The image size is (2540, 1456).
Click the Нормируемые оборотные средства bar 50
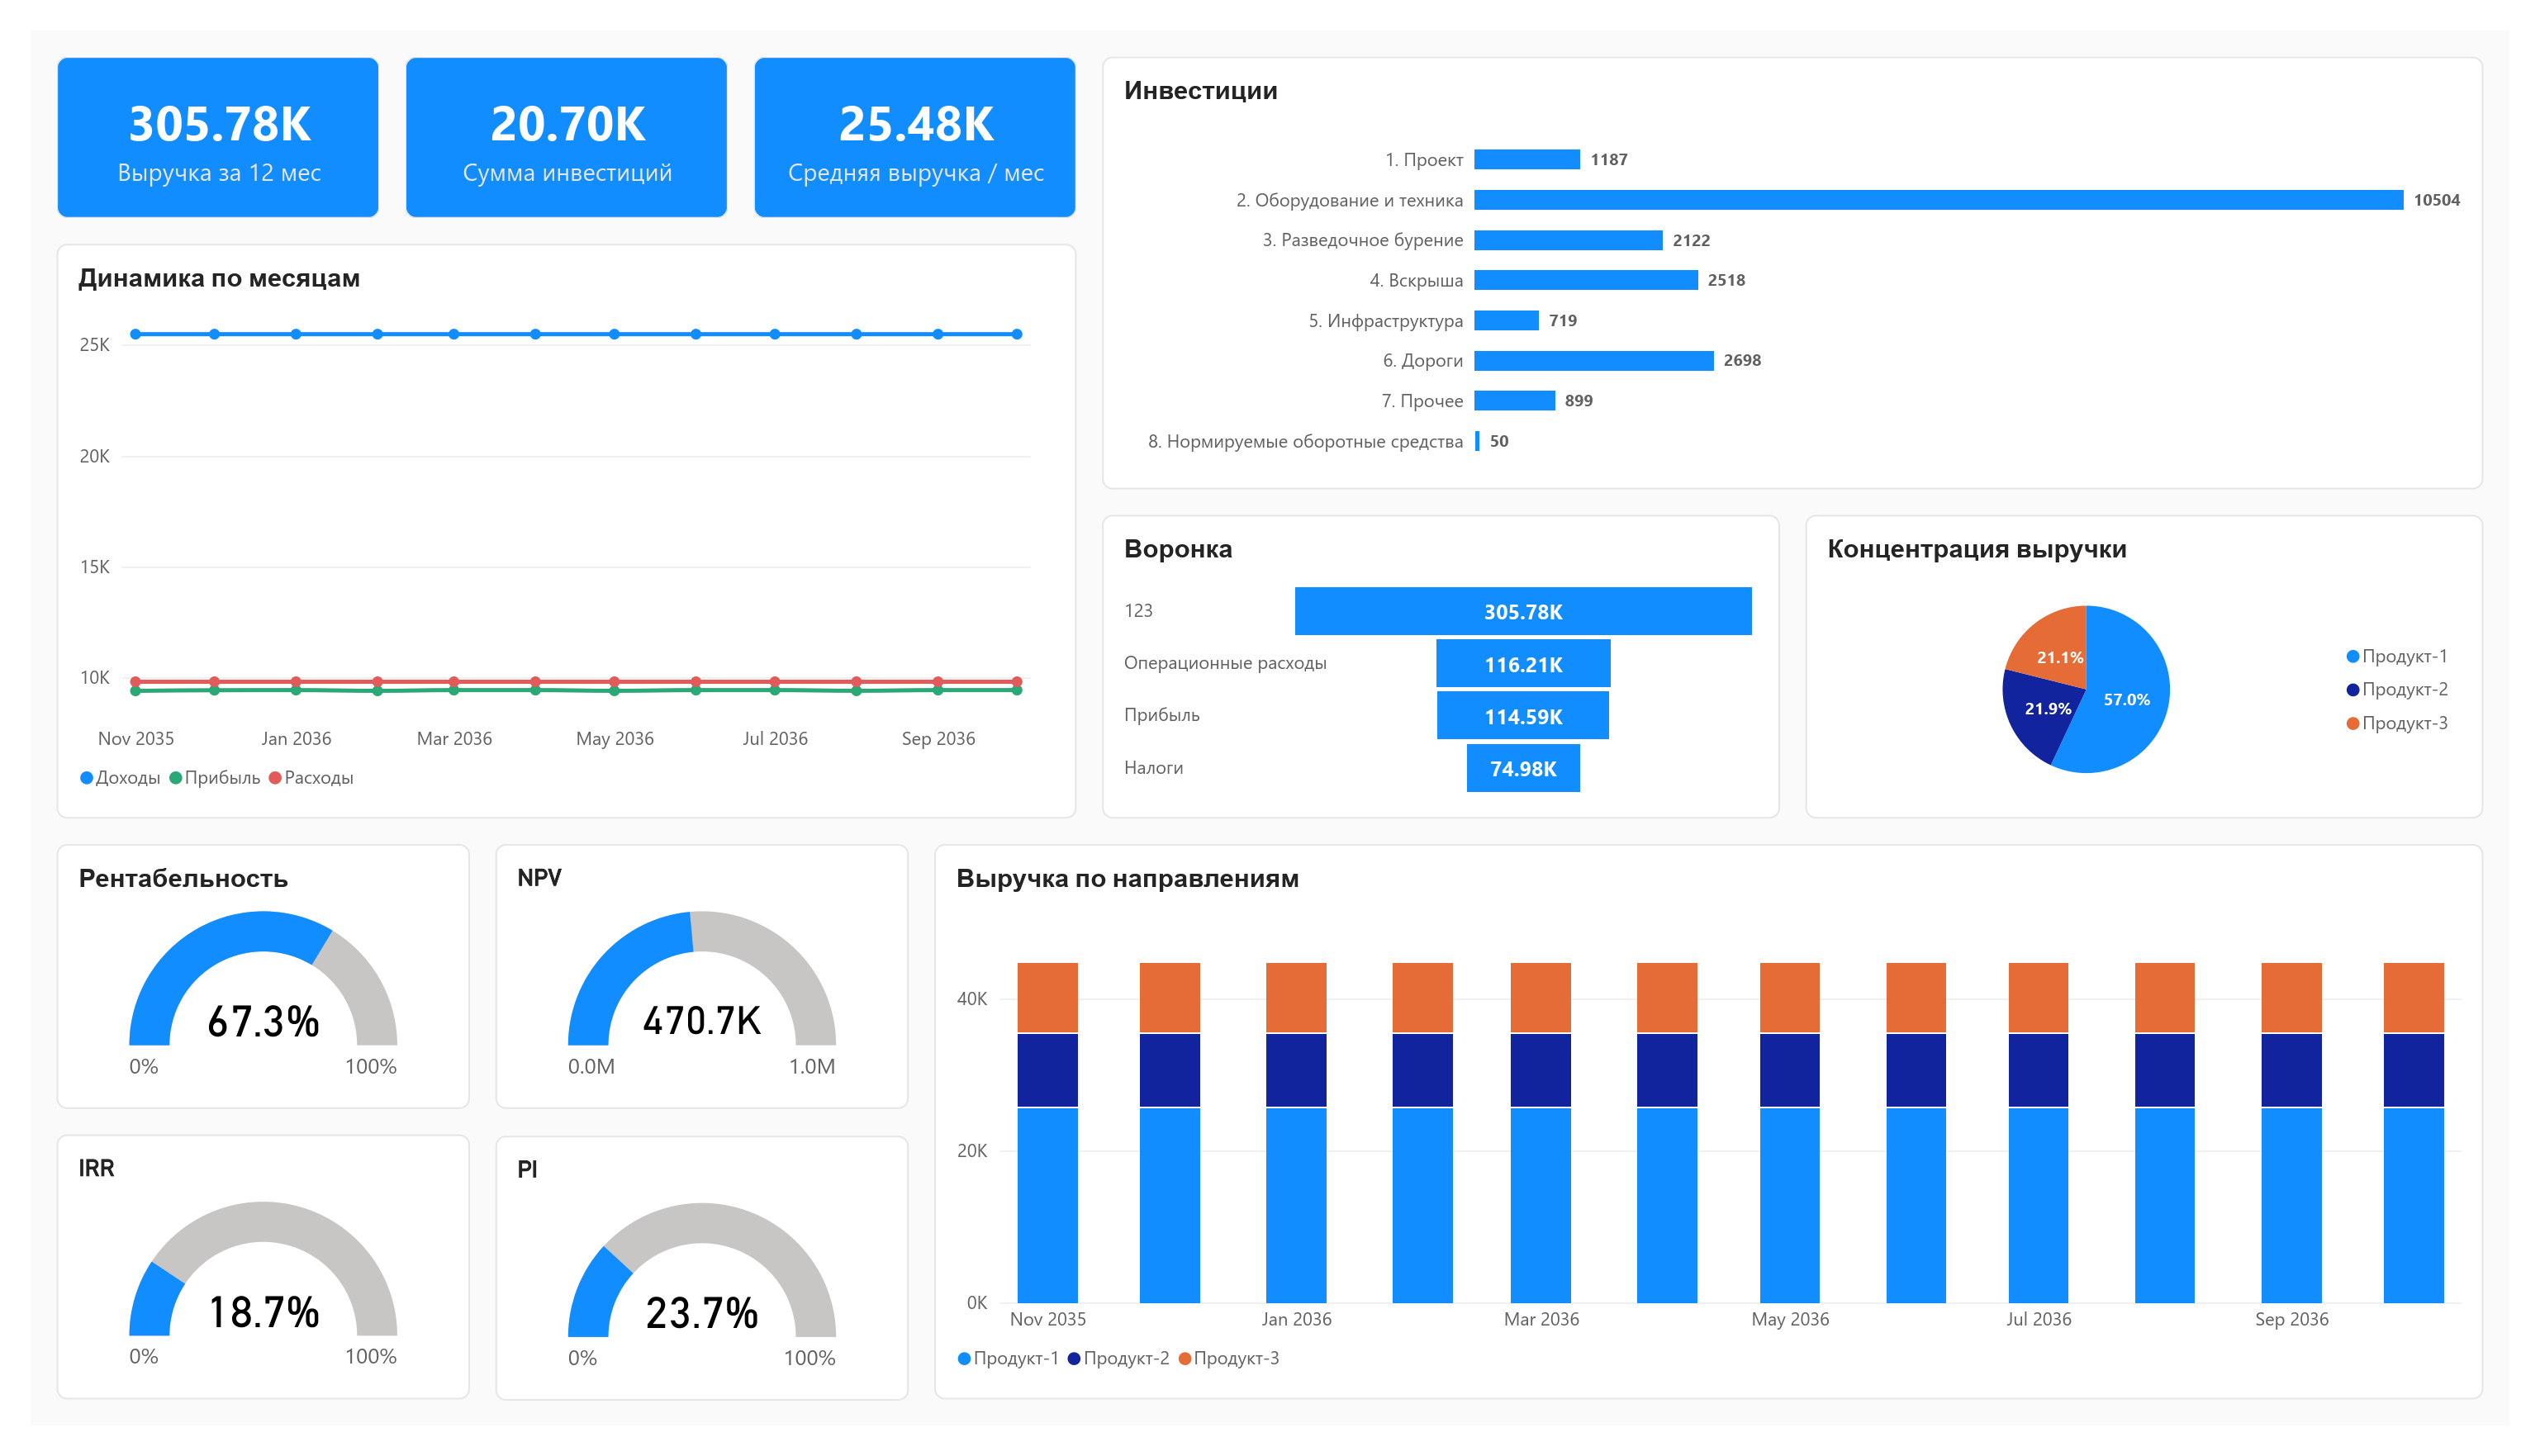click(x=1477, y=441)
